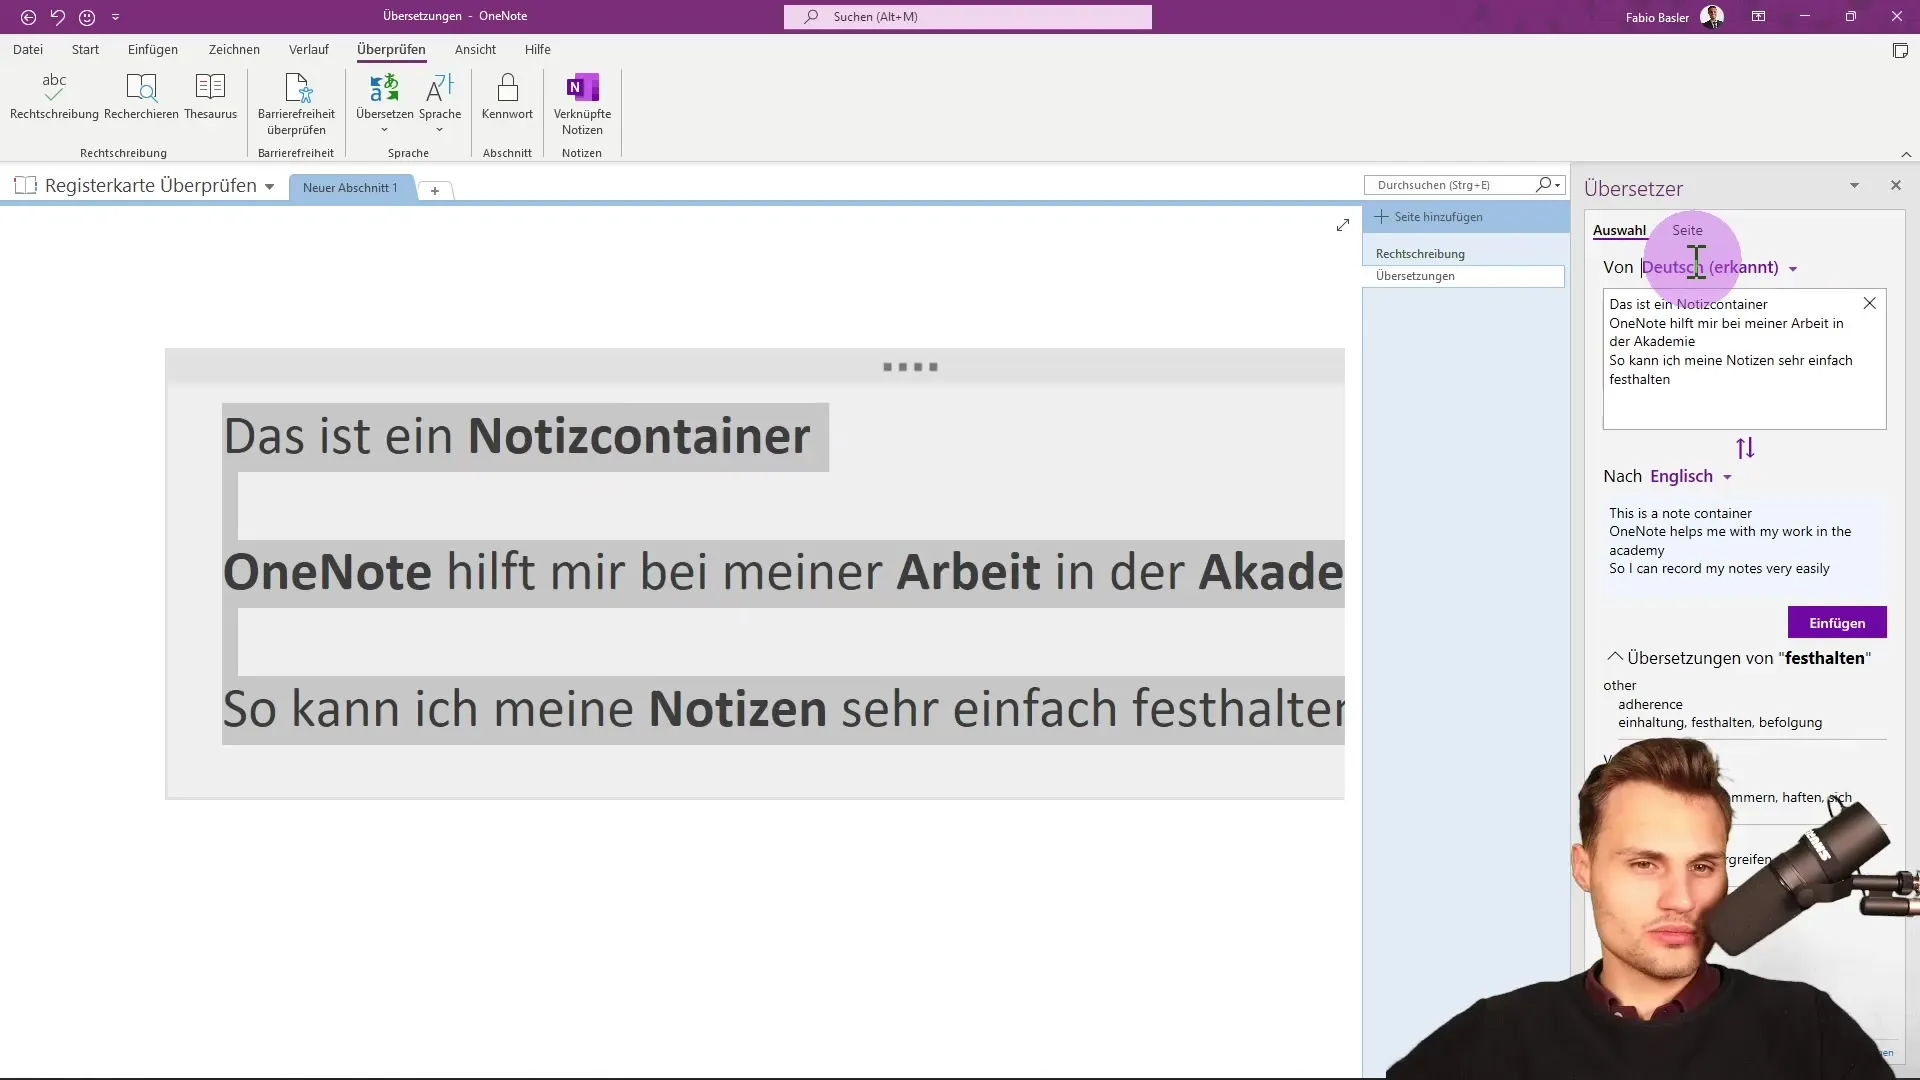Open Fabio Basler account profile picture

tap(1712, 17)
